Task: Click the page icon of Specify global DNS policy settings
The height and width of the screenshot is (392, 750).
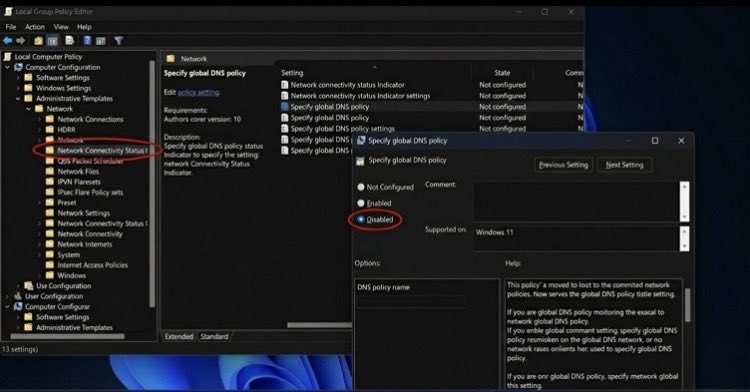Action: pyautogui.click(x=285, y=129)
